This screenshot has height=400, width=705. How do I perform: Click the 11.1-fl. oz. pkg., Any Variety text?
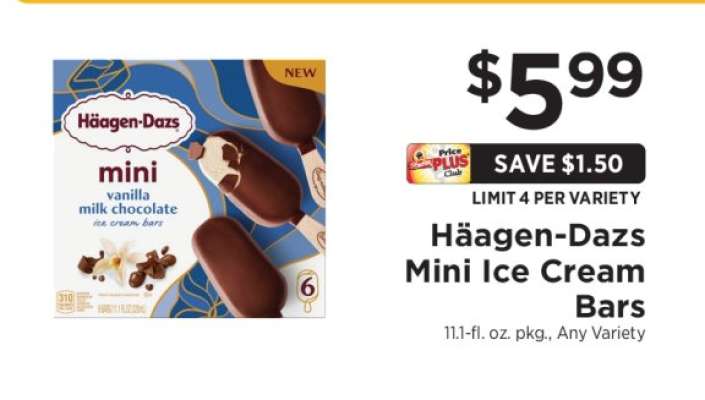tap(544, 334)
